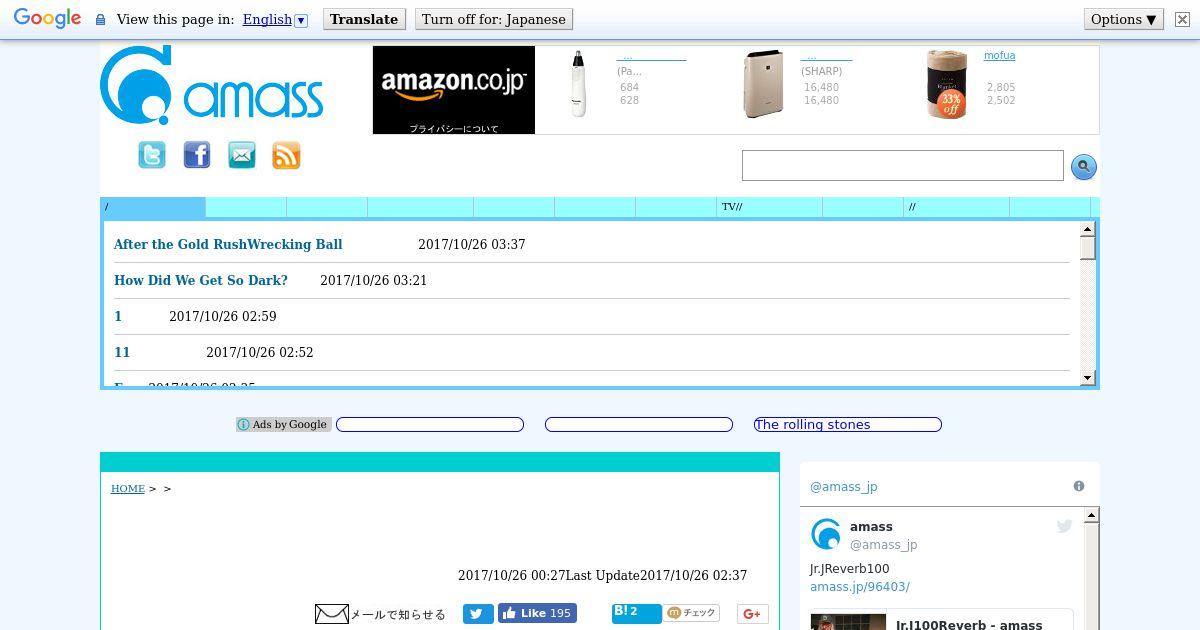Close the Google Translate bar
Image resolution: width=1200 pixels, height=630 pixels.
1181,19
